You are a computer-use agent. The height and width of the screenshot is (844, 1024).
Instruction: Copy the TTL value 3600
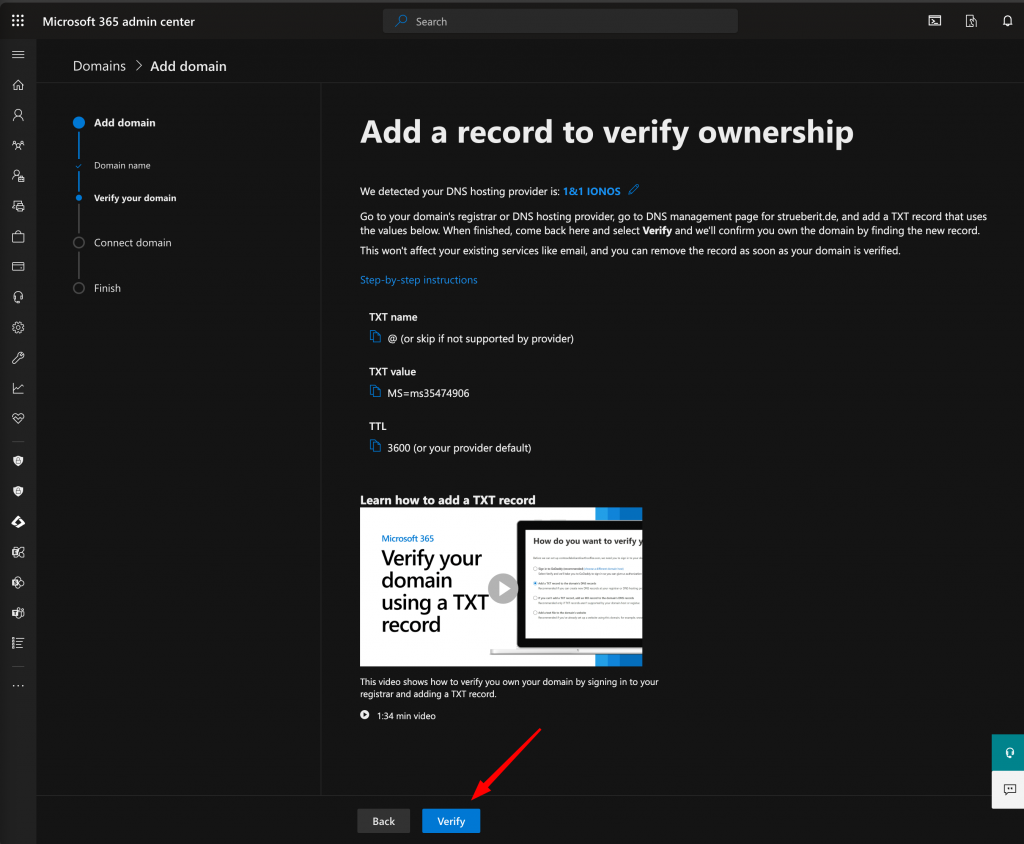[x=376, y=447]
